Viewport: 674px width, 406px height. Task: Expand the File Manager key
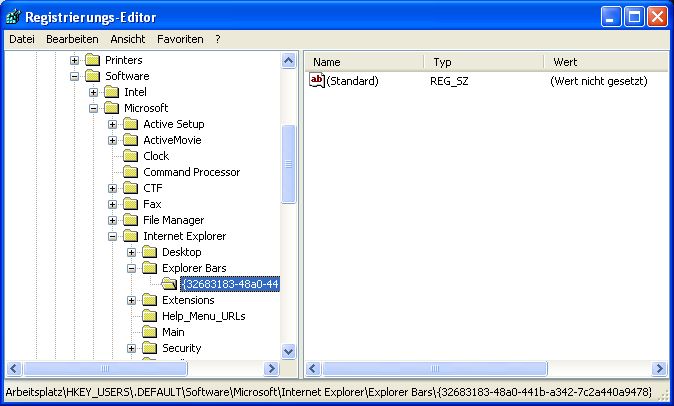pyautogui.click(x=112, y=220)
